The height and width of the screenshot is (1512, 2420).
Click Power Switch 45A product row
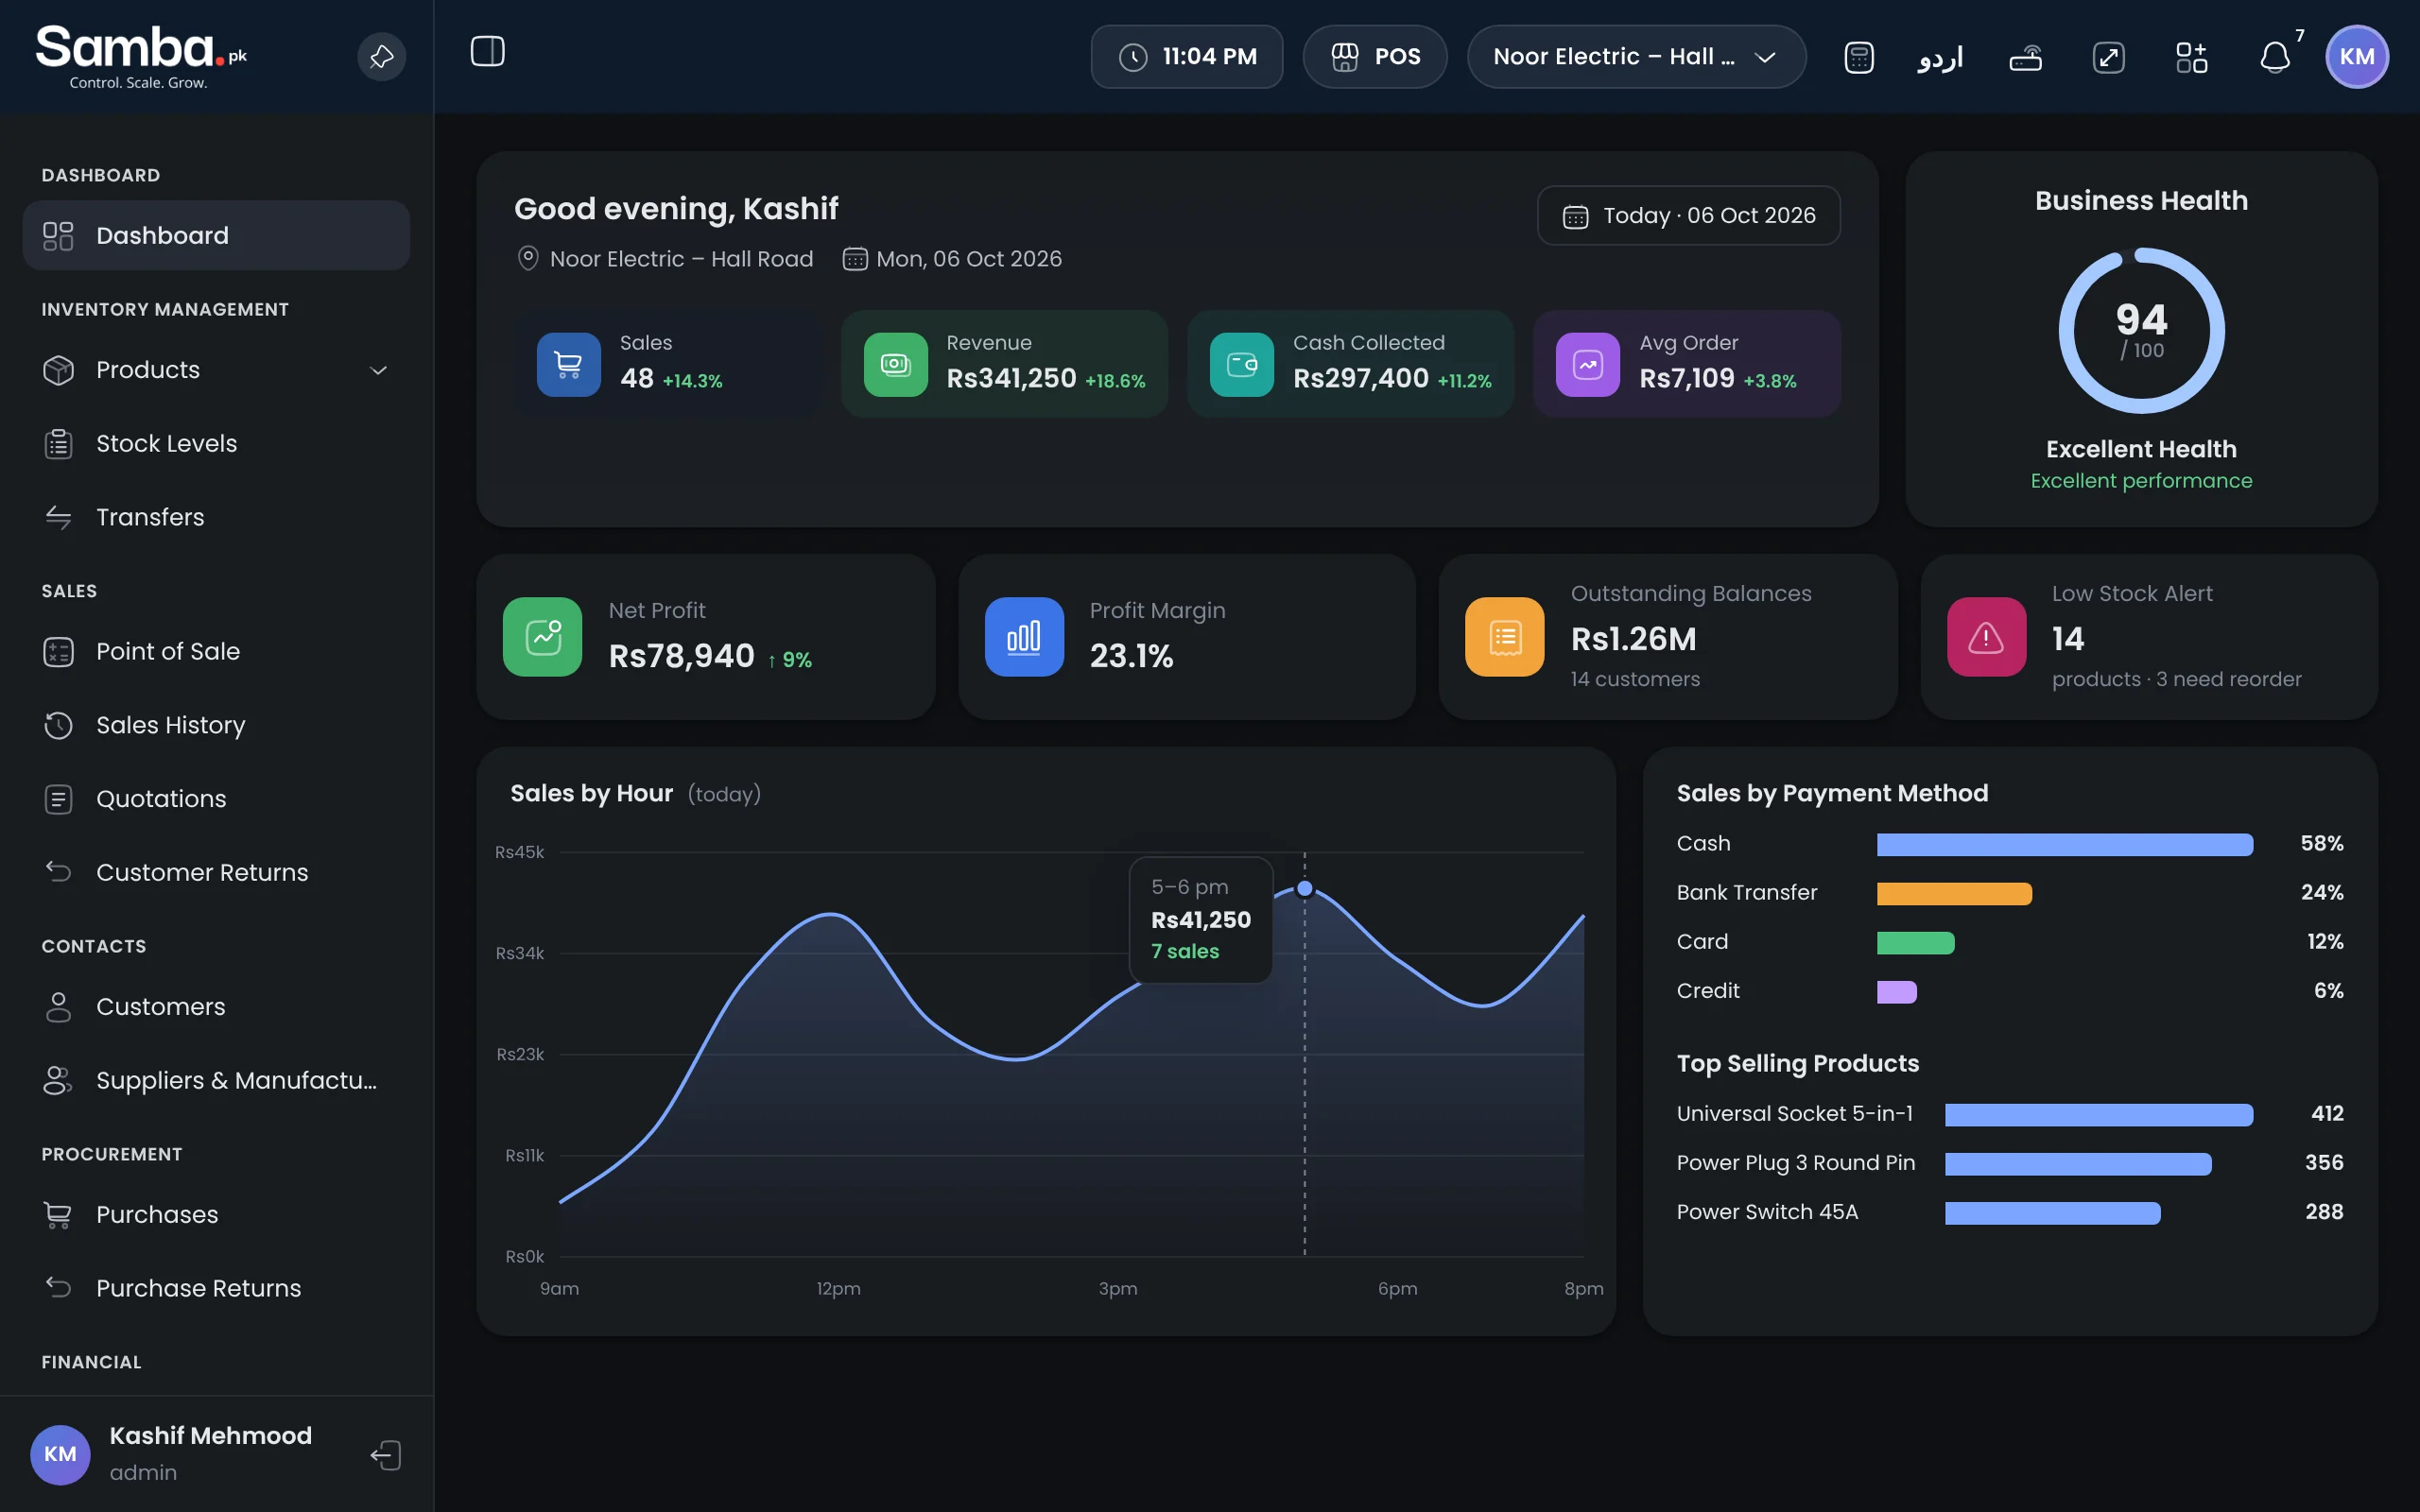click(2010, 1212)
